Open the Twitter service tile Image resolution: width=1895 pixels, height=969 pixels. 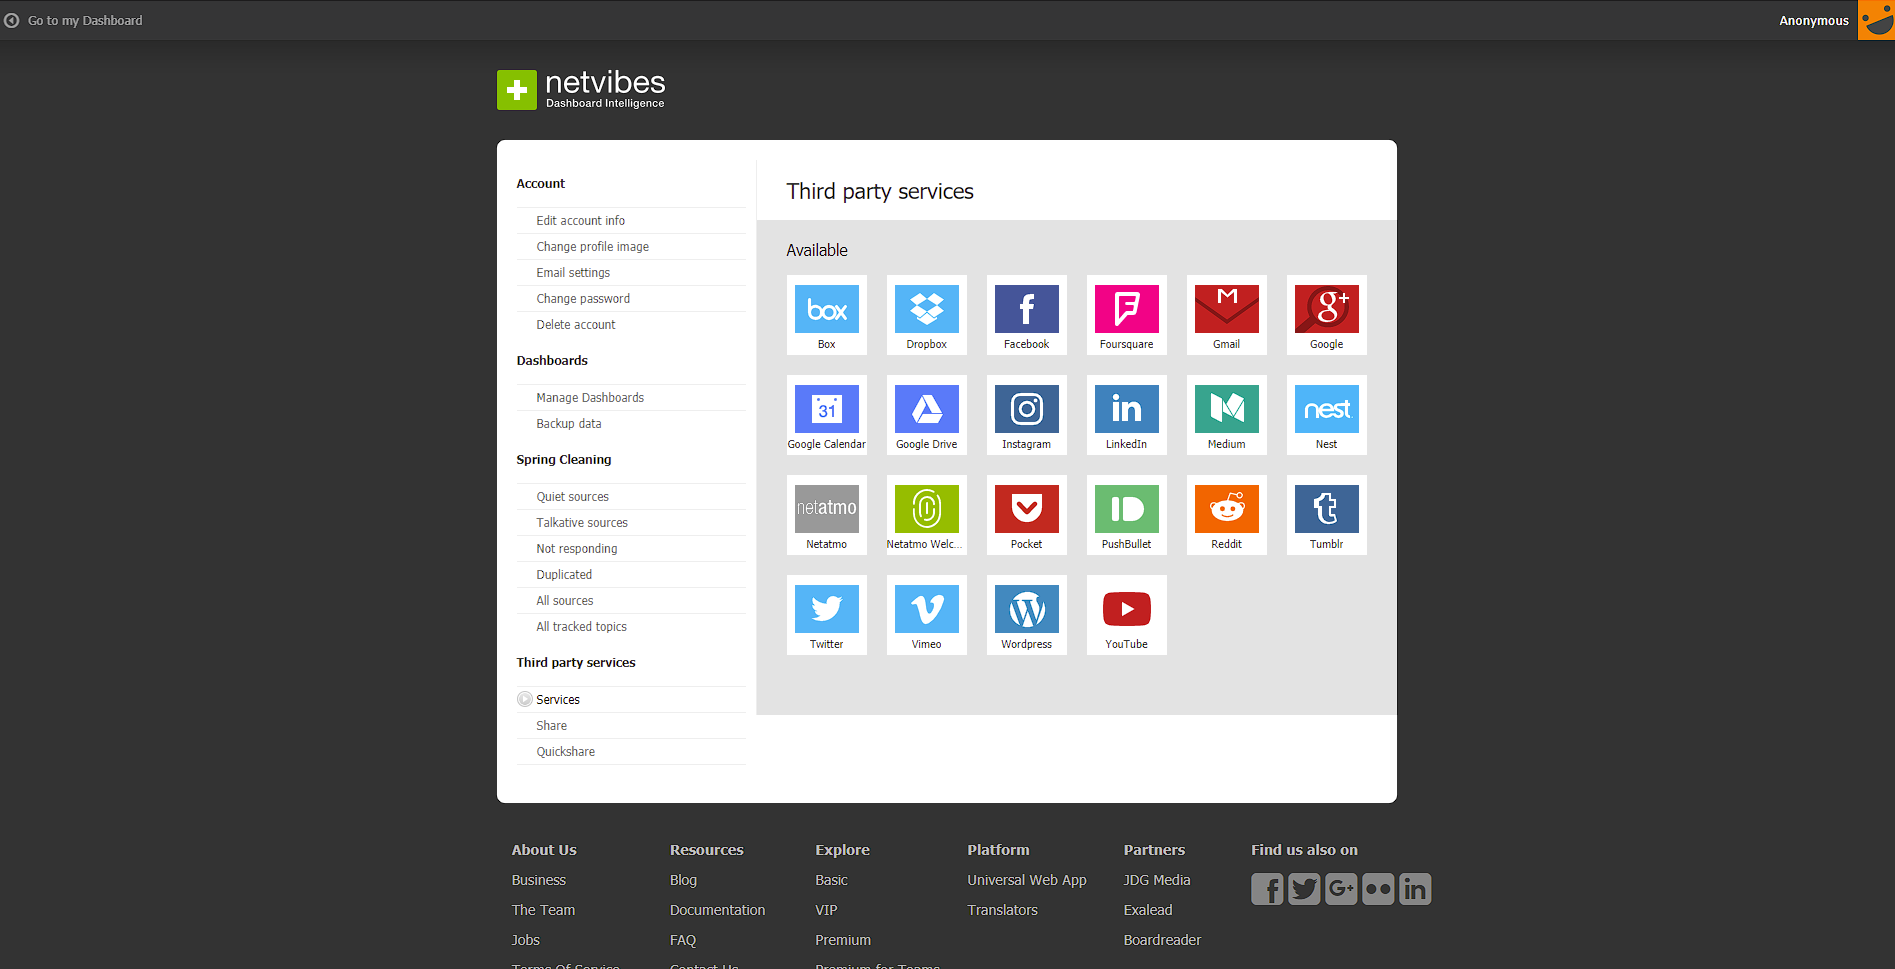point(826,615)
